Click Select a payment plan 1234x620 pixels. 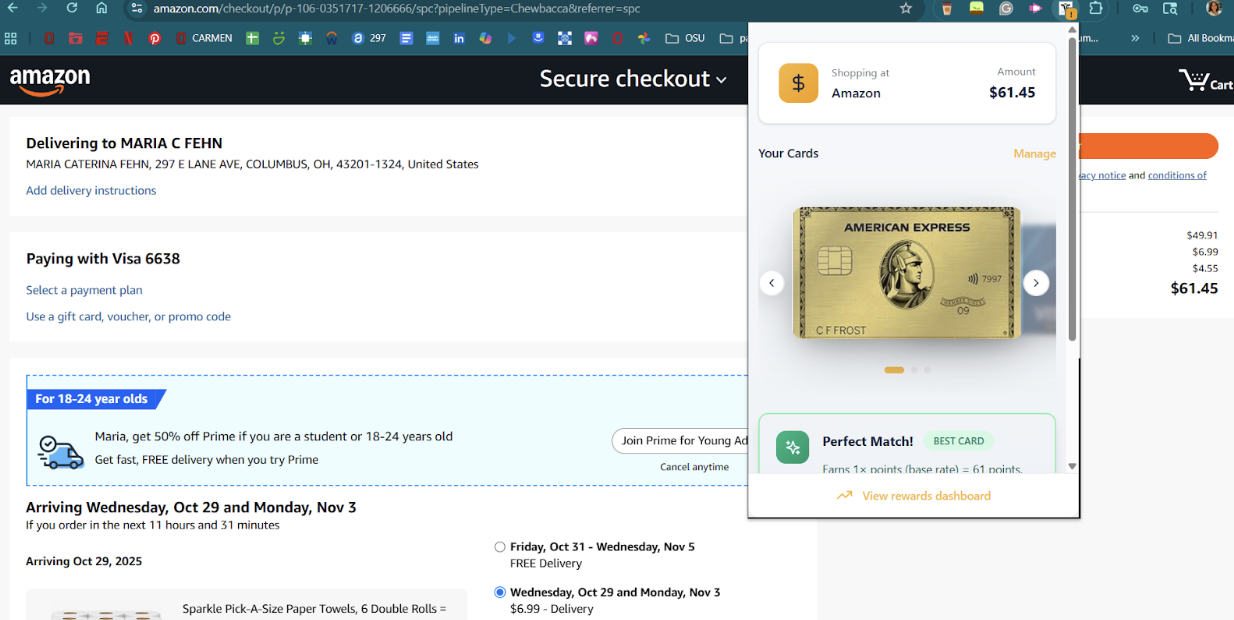point(84,290)
